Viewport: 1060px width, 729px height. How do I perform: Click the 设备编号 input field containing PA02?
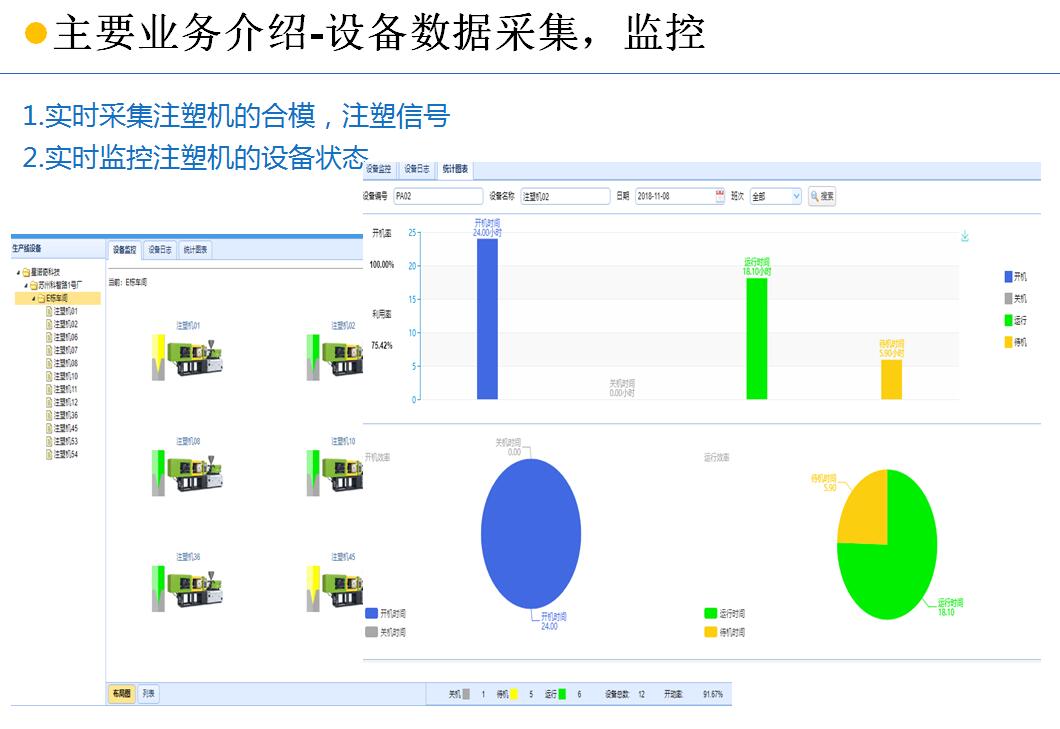pyautogui.click(x=437, y=197)
